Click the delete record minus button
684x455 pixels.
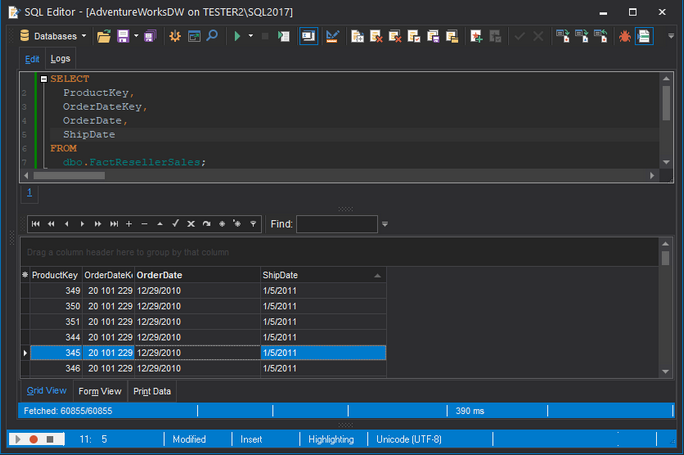pyautogui.click(x=145, y=224)
